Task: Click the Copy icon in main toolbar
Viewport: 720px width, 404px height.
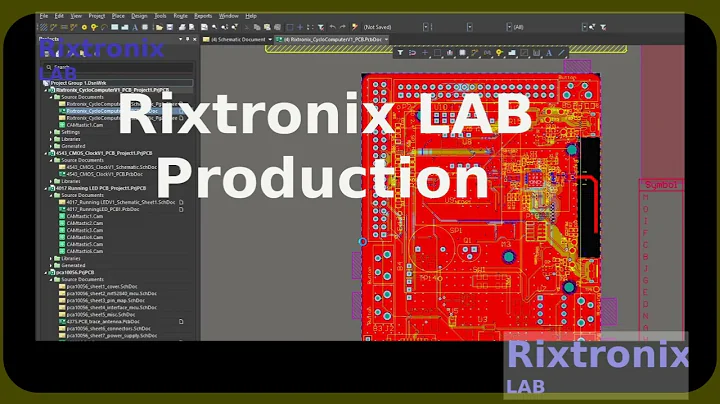Action: (x=257, y=27)
